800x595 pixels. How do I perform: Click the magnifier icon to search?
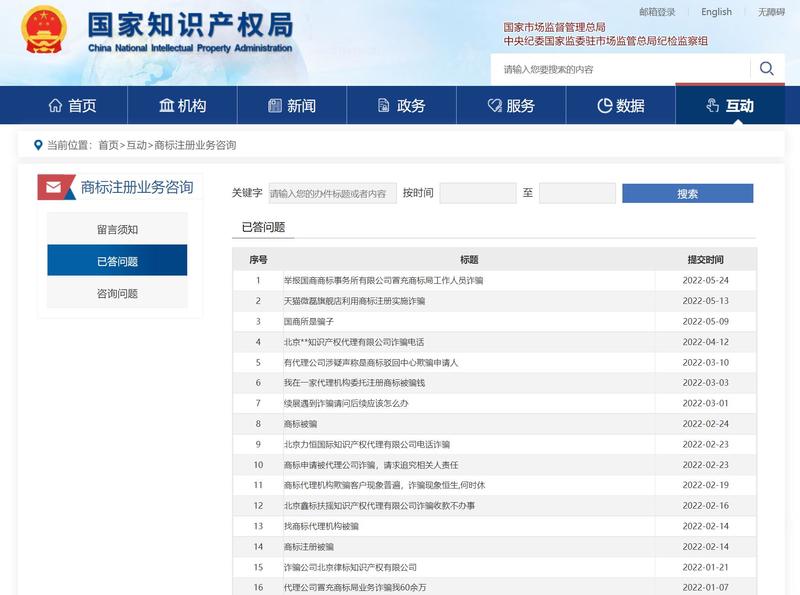pos(767,69)
